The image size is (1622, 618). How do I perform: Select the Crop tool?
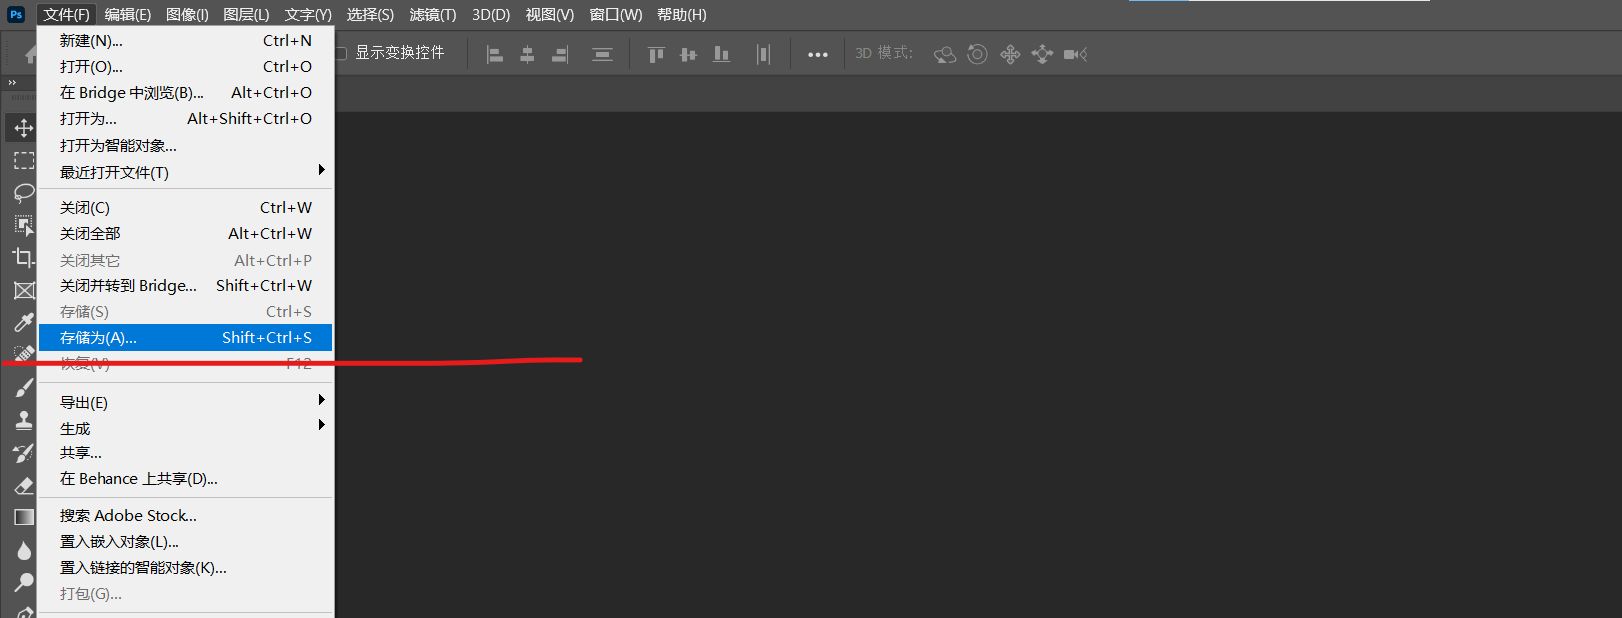point(23,257)
